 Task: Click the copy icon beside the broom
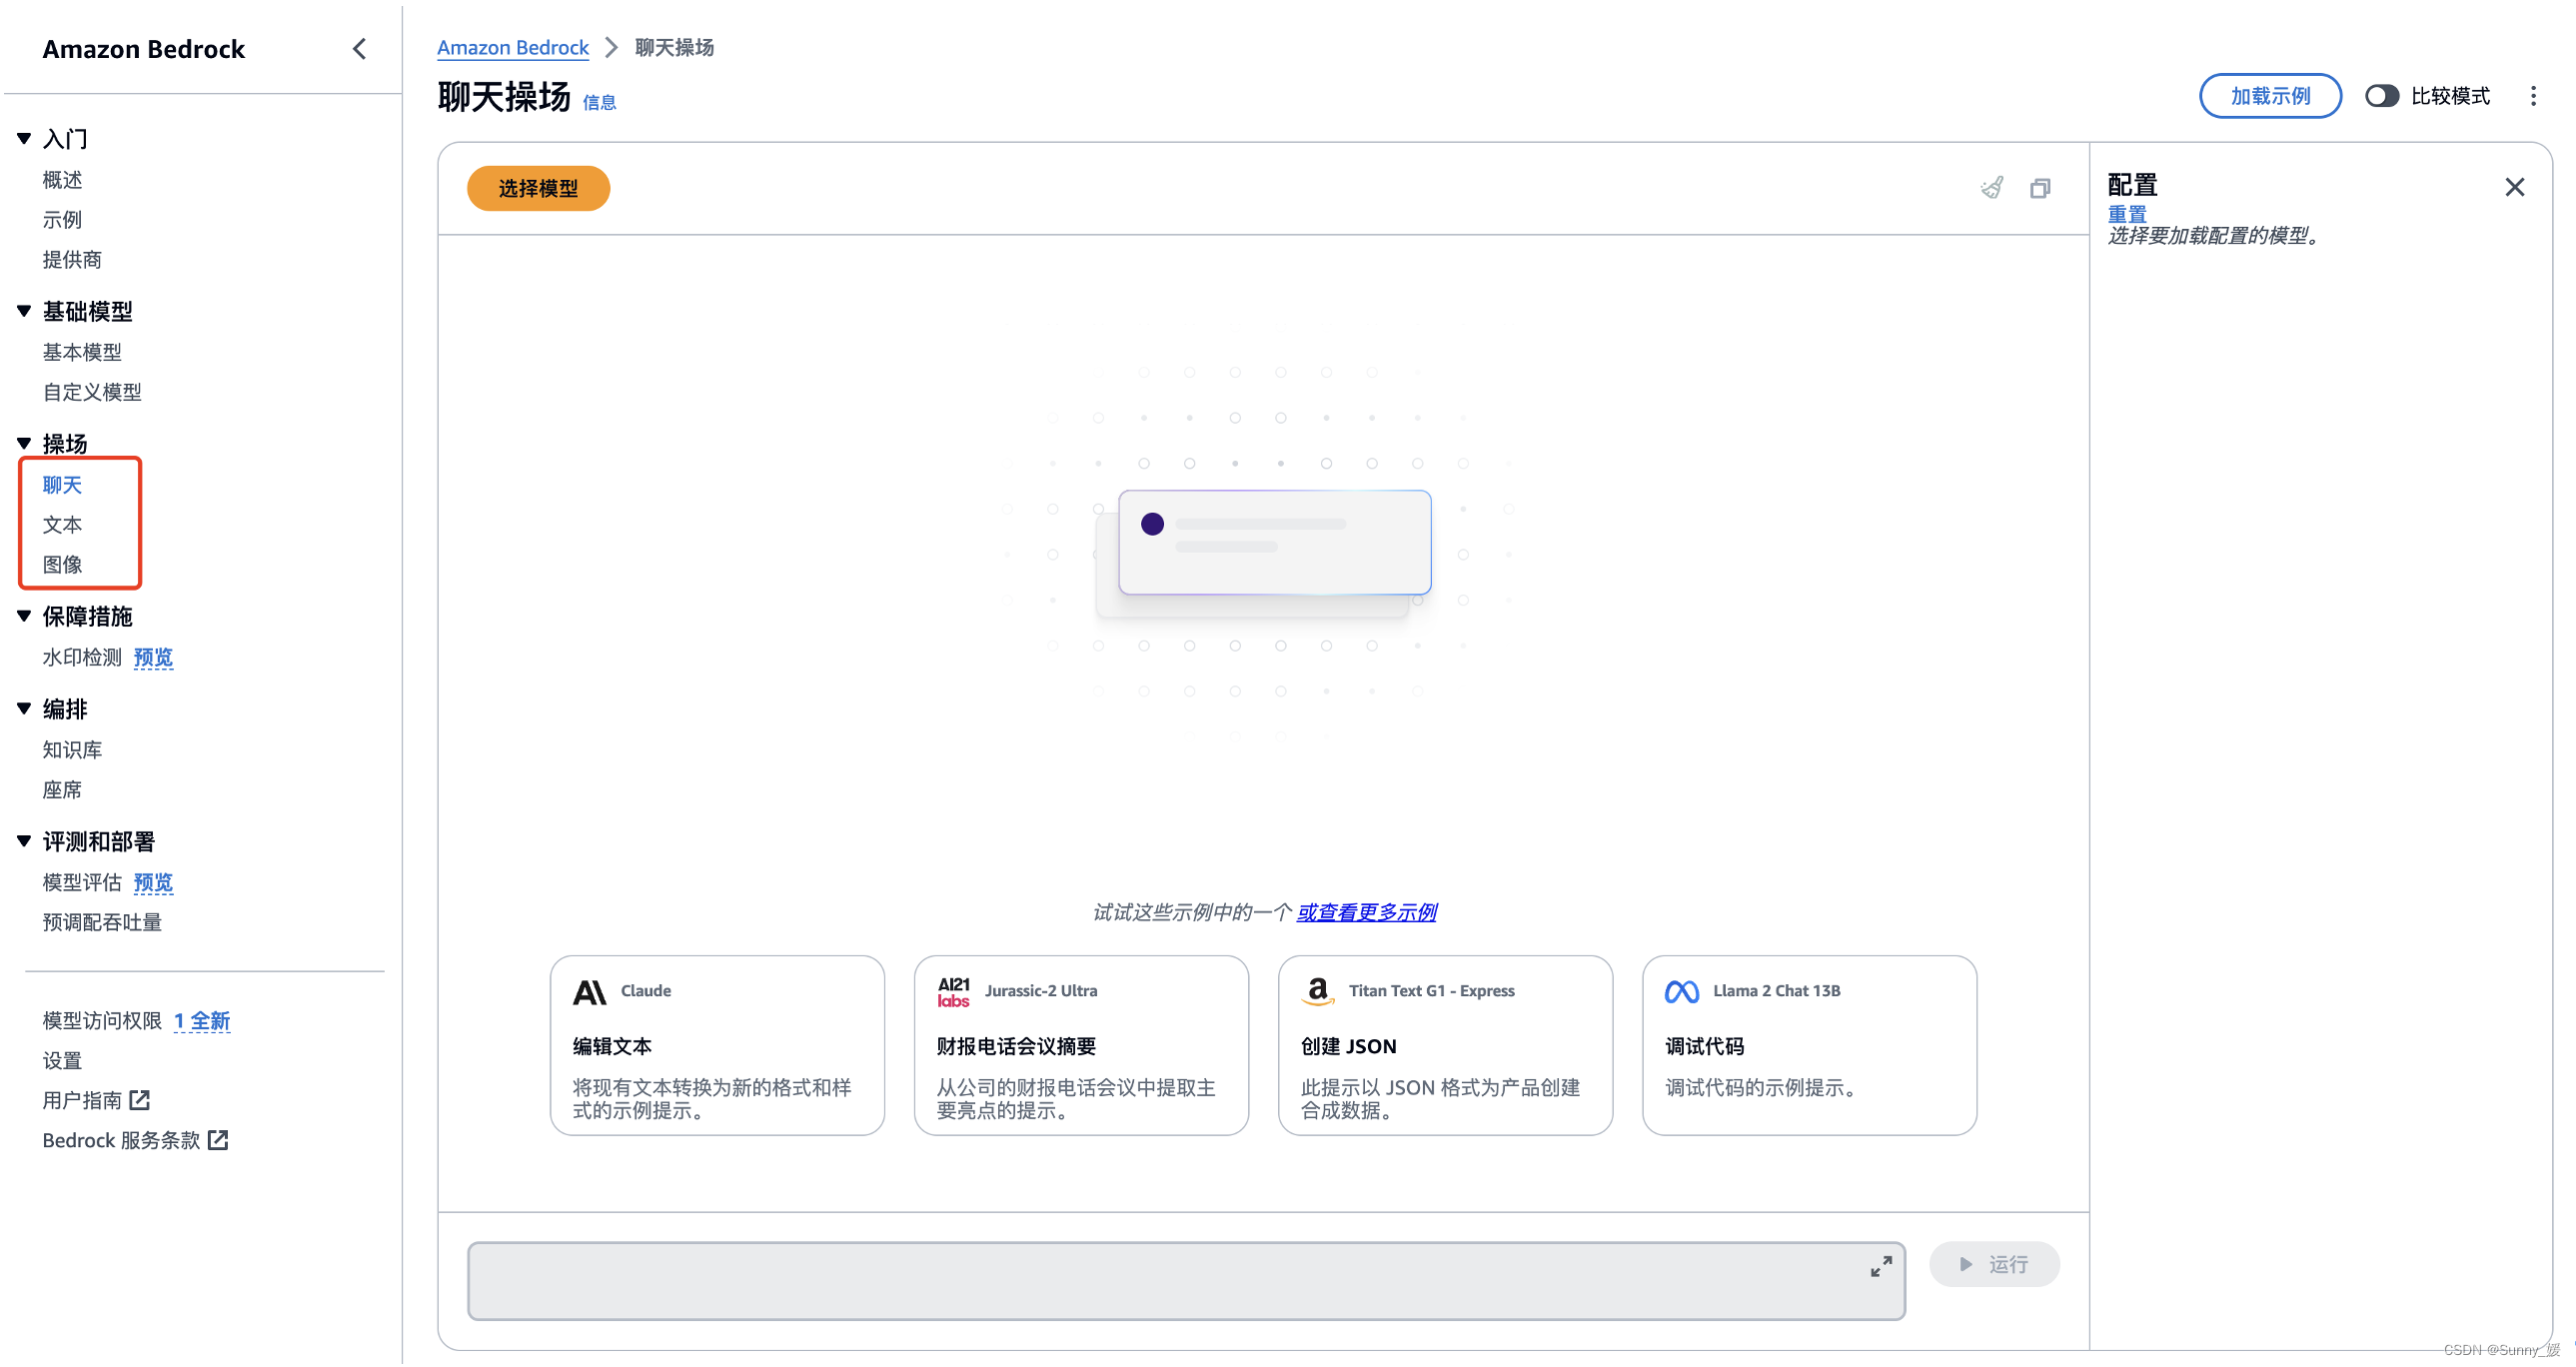point(2040,188)
